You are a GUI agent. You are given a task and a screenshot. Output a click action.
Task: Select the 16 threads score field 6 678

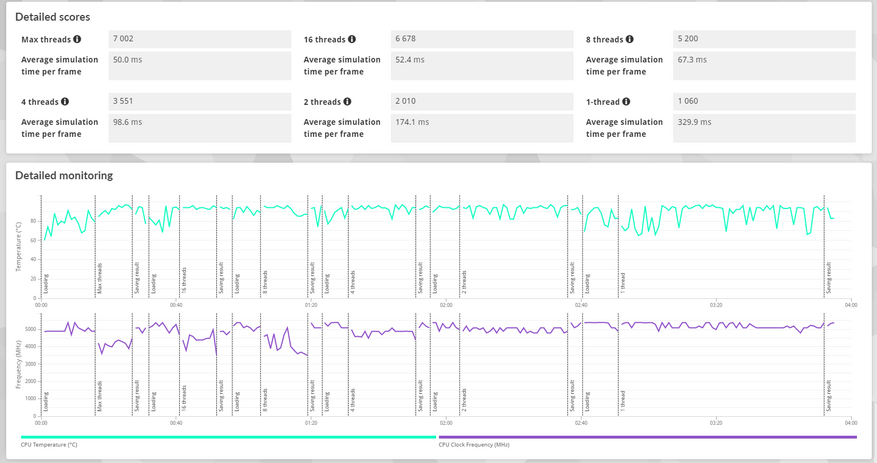482,39
